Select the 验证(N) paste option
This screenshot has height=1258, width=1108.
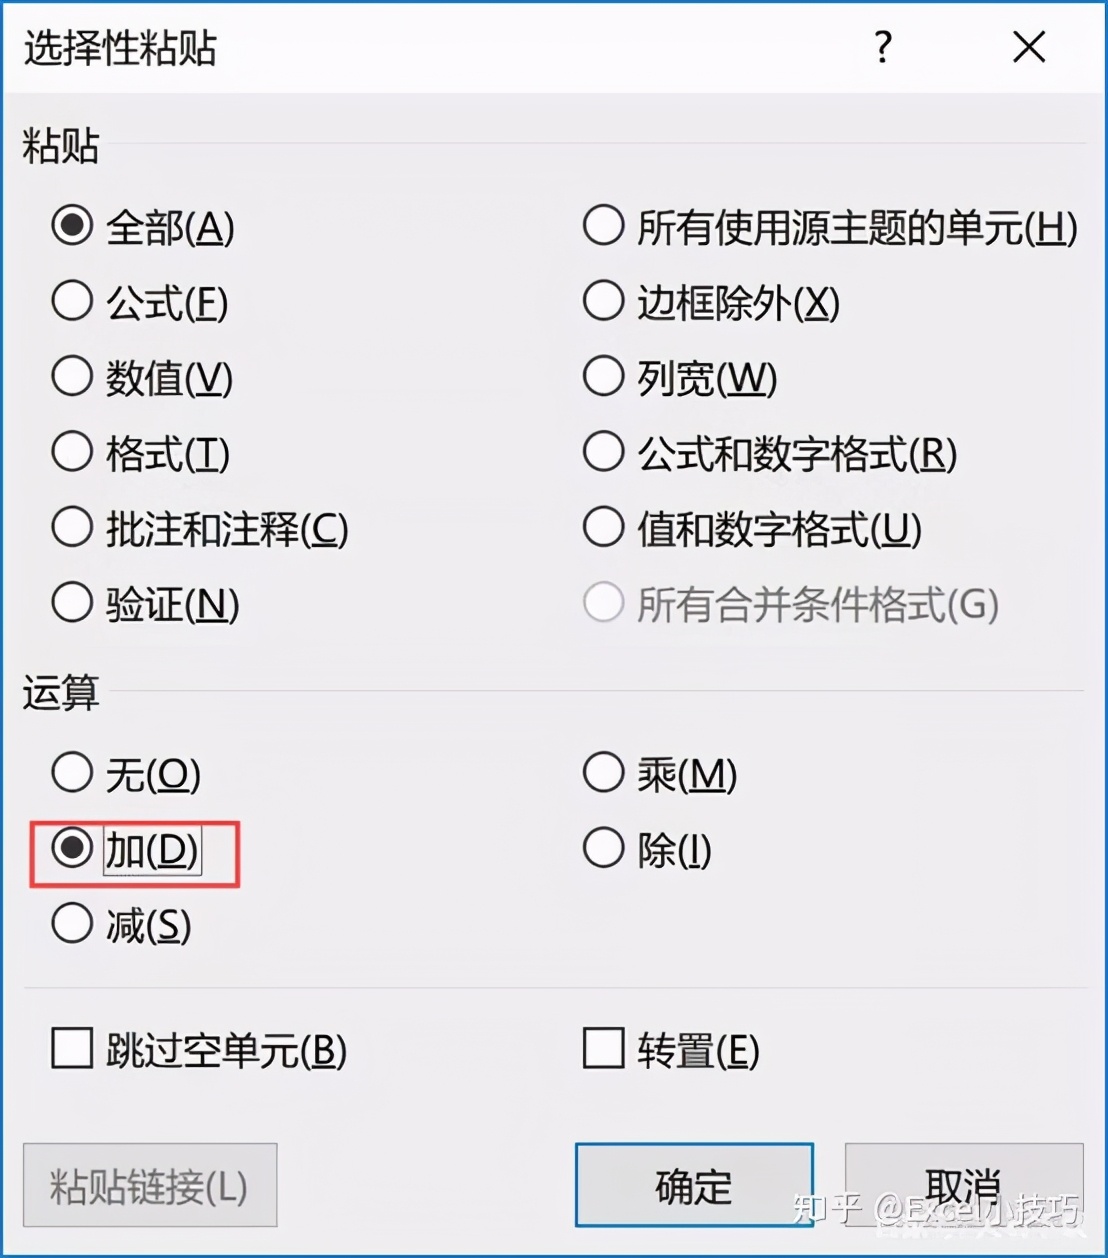pos(72,602)
